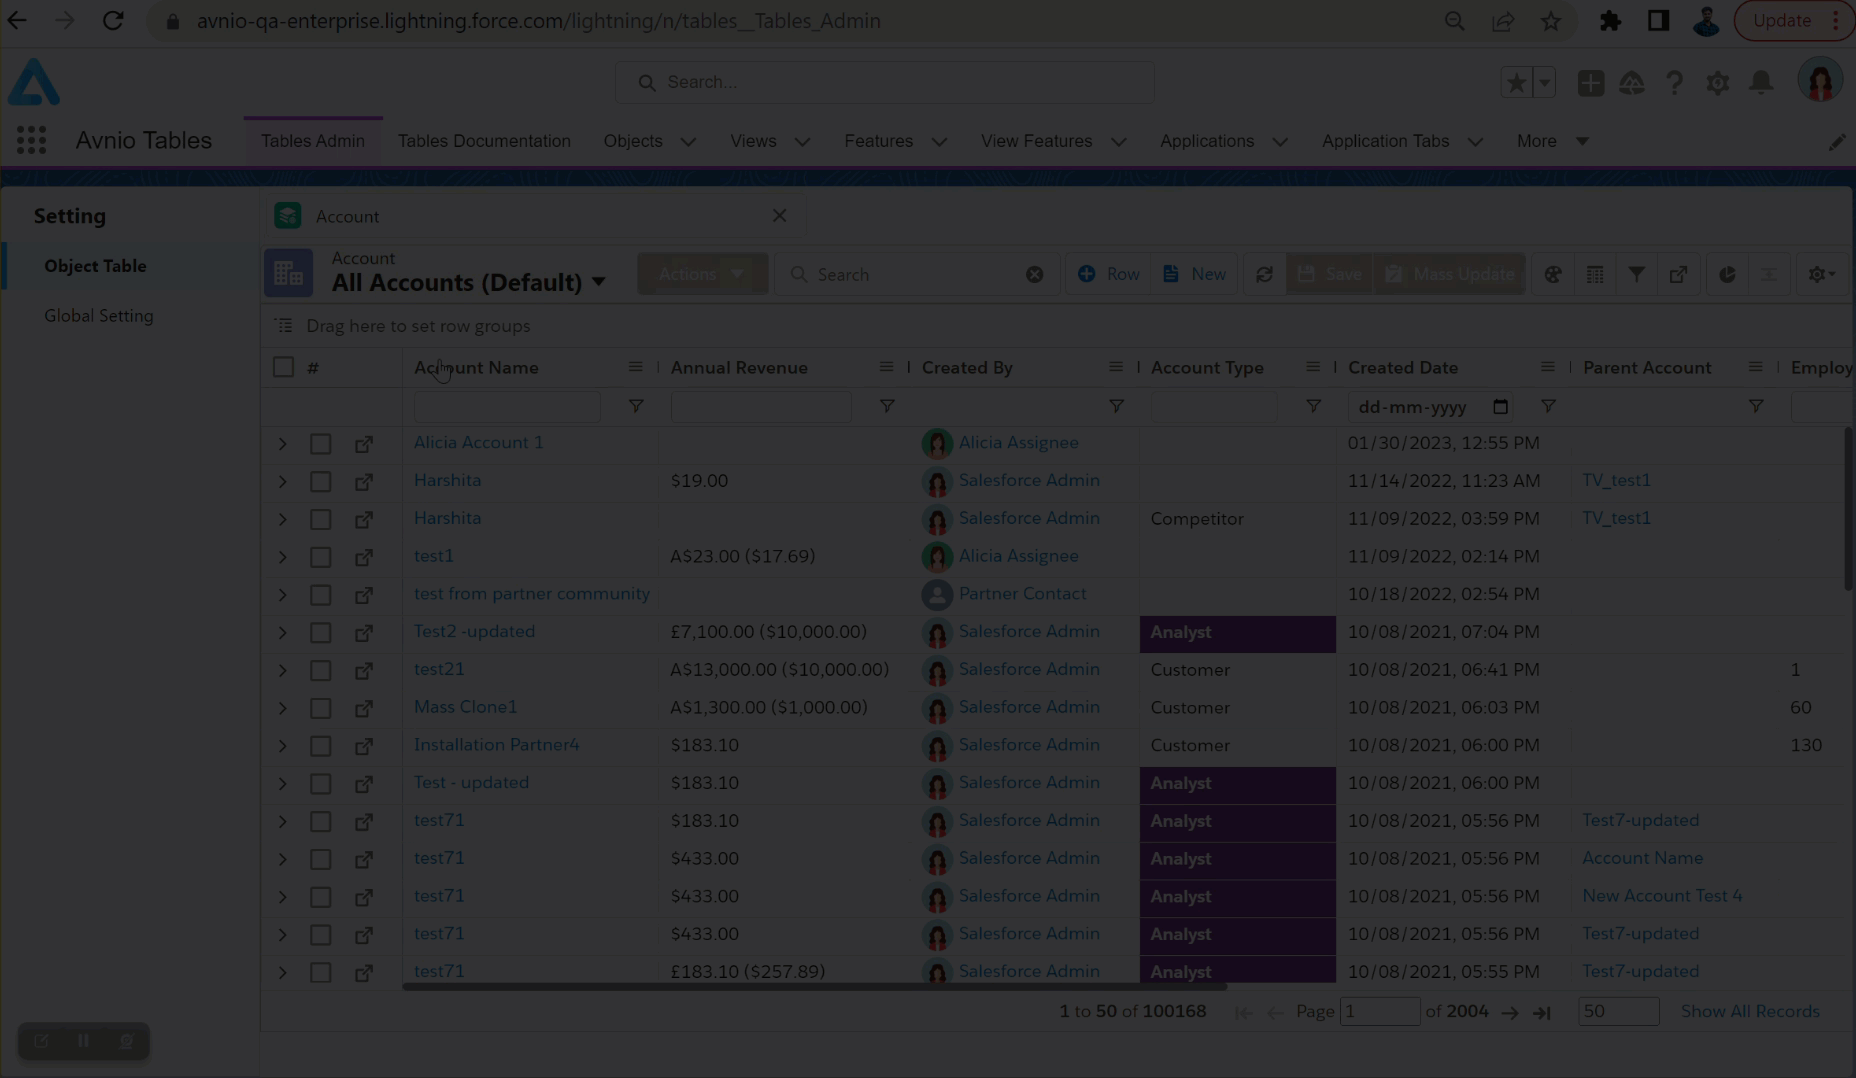Open Alicia Account 1 record in new window
Screen dimensions: 1856x1078
[364, 444]
